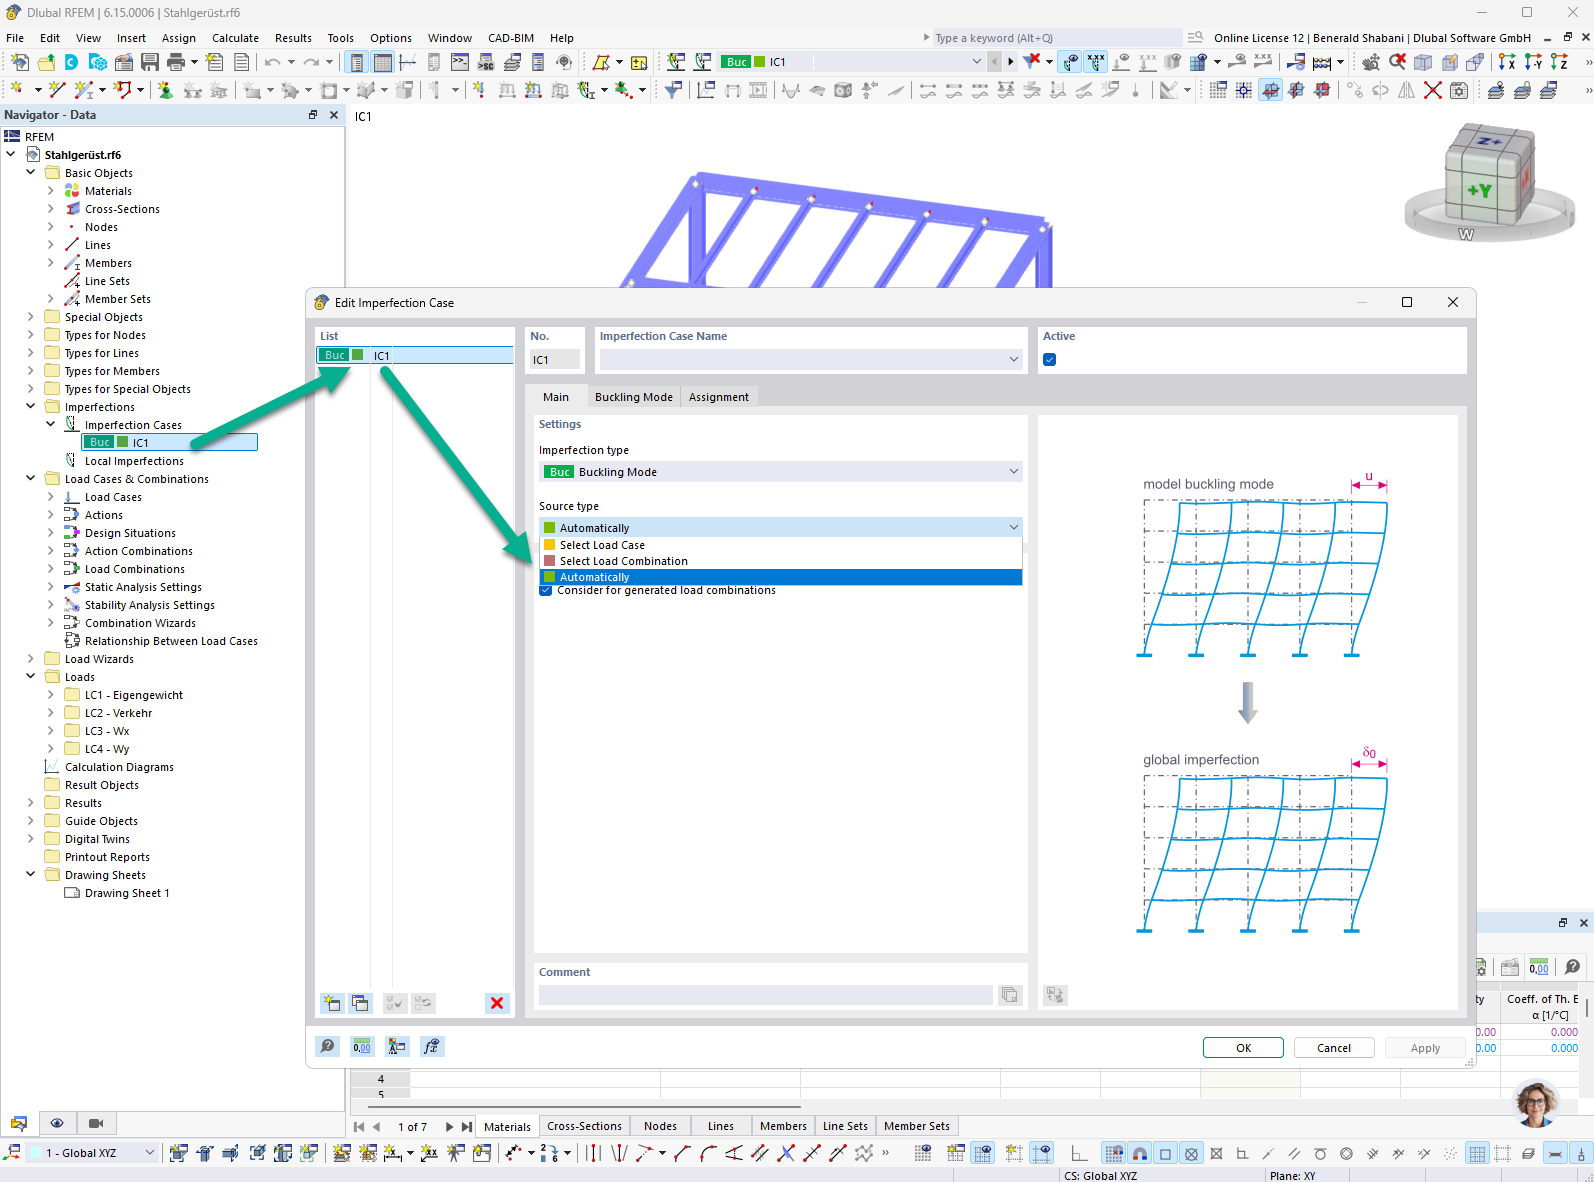Open the Member Sets table tab
The height and width of the screenshot is (1182, 1594).
click(917, 1126)
